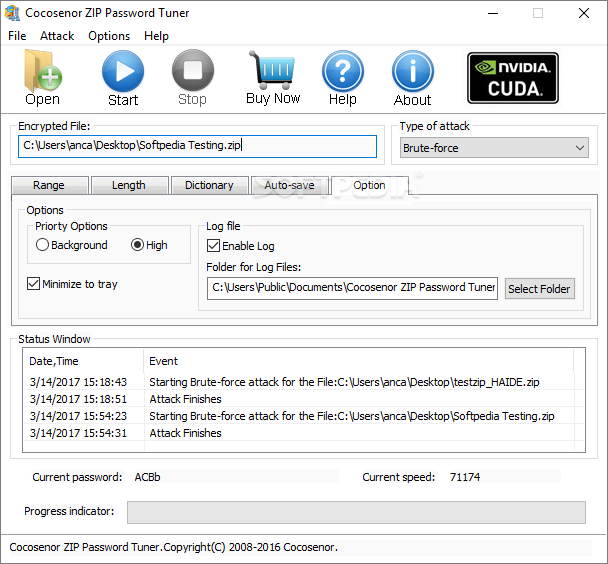
Task: Switch to the Dictionary tab
Action: (x=210, y=185)
